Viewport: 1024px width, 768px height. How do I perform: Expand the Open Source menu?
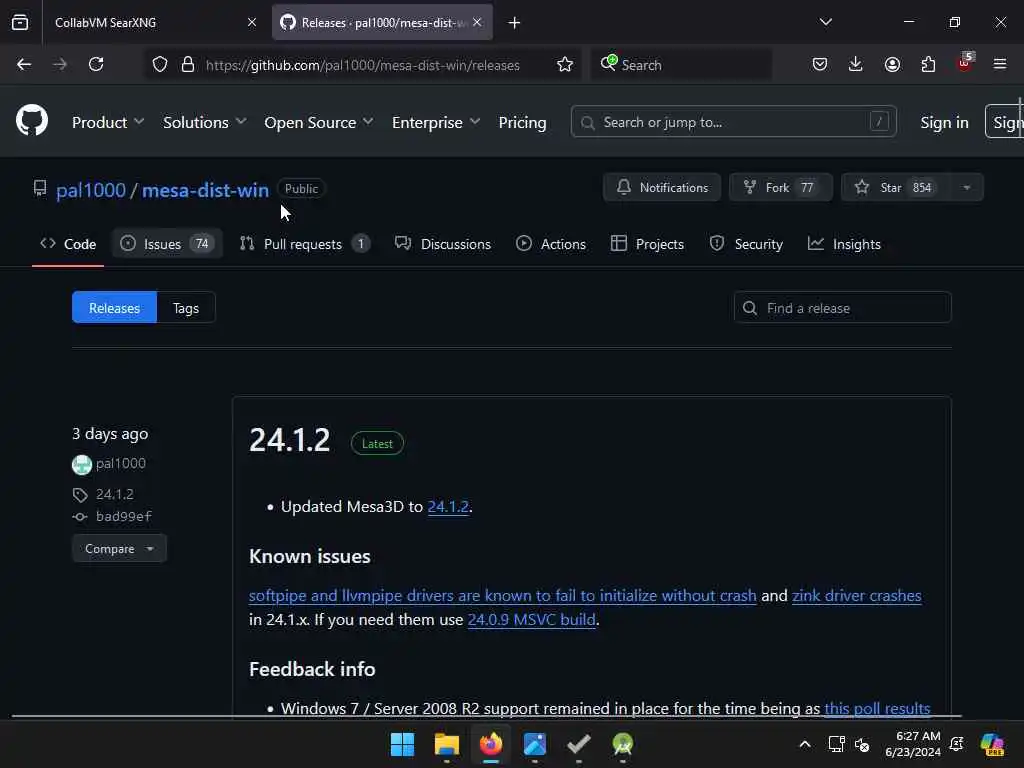(x=319, y=122)
